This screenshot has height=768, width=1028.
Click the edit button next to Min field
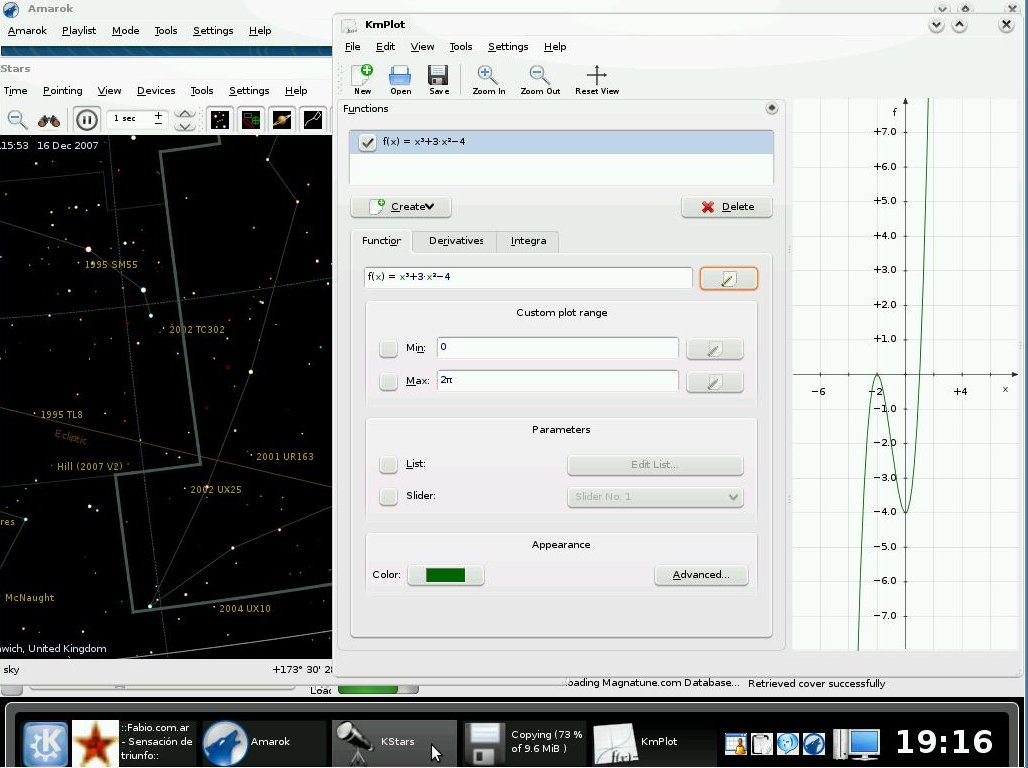click(x=715, y=350)
